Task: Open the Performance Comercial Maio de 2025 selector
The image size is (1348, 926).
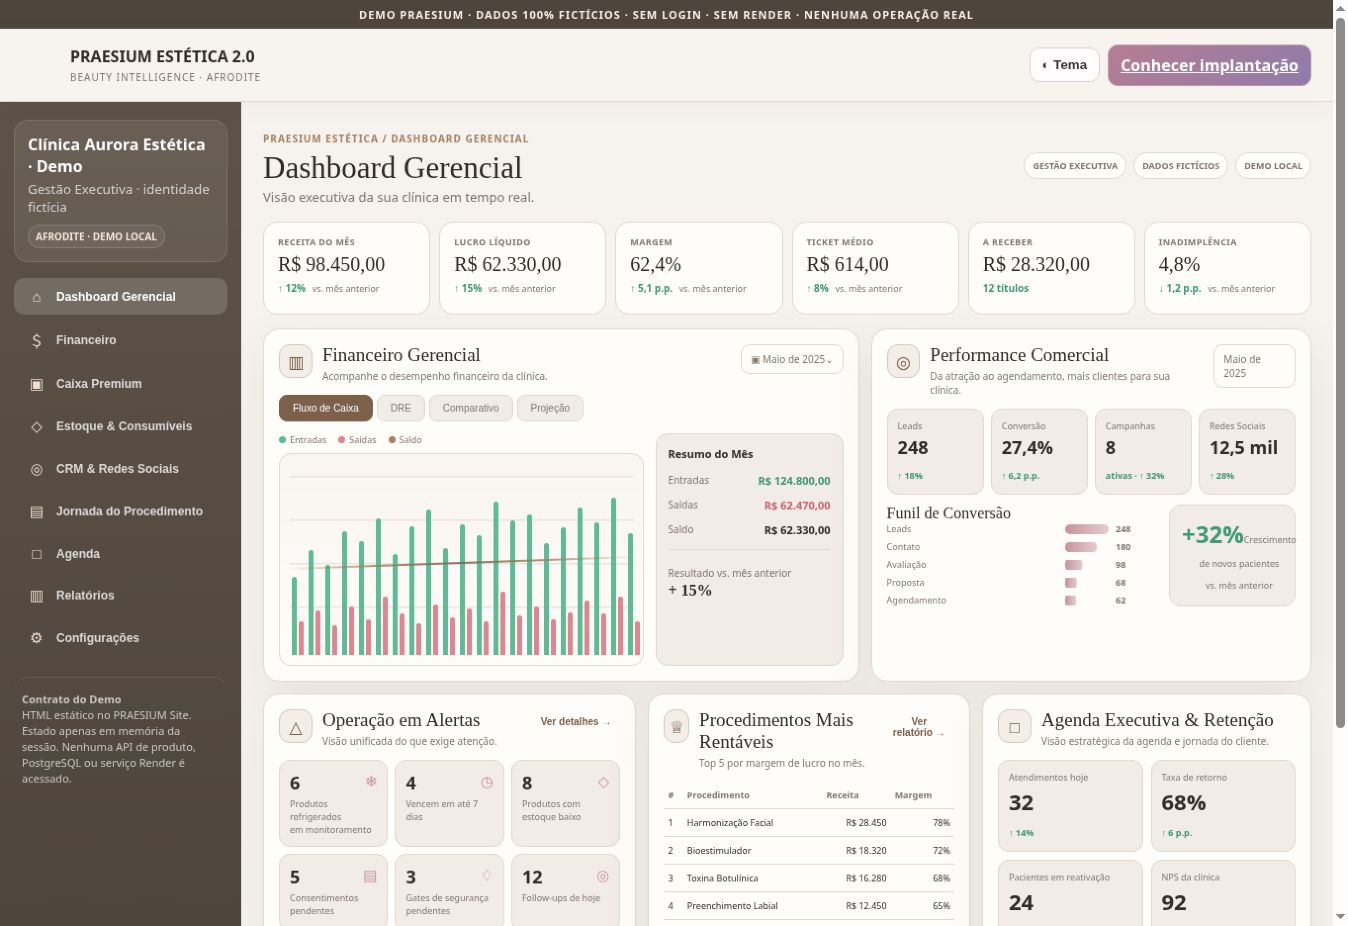Action: click(x=1254, y=366)
